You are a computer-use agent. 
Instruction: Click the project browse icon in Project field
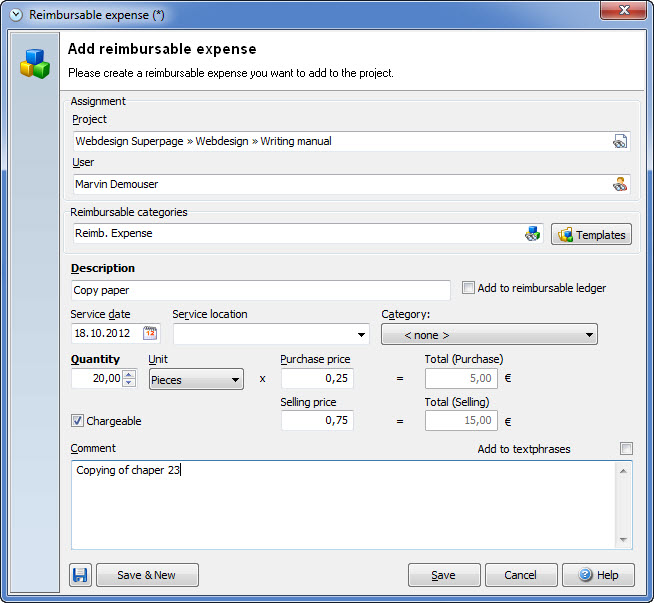(x=620, y=141)
